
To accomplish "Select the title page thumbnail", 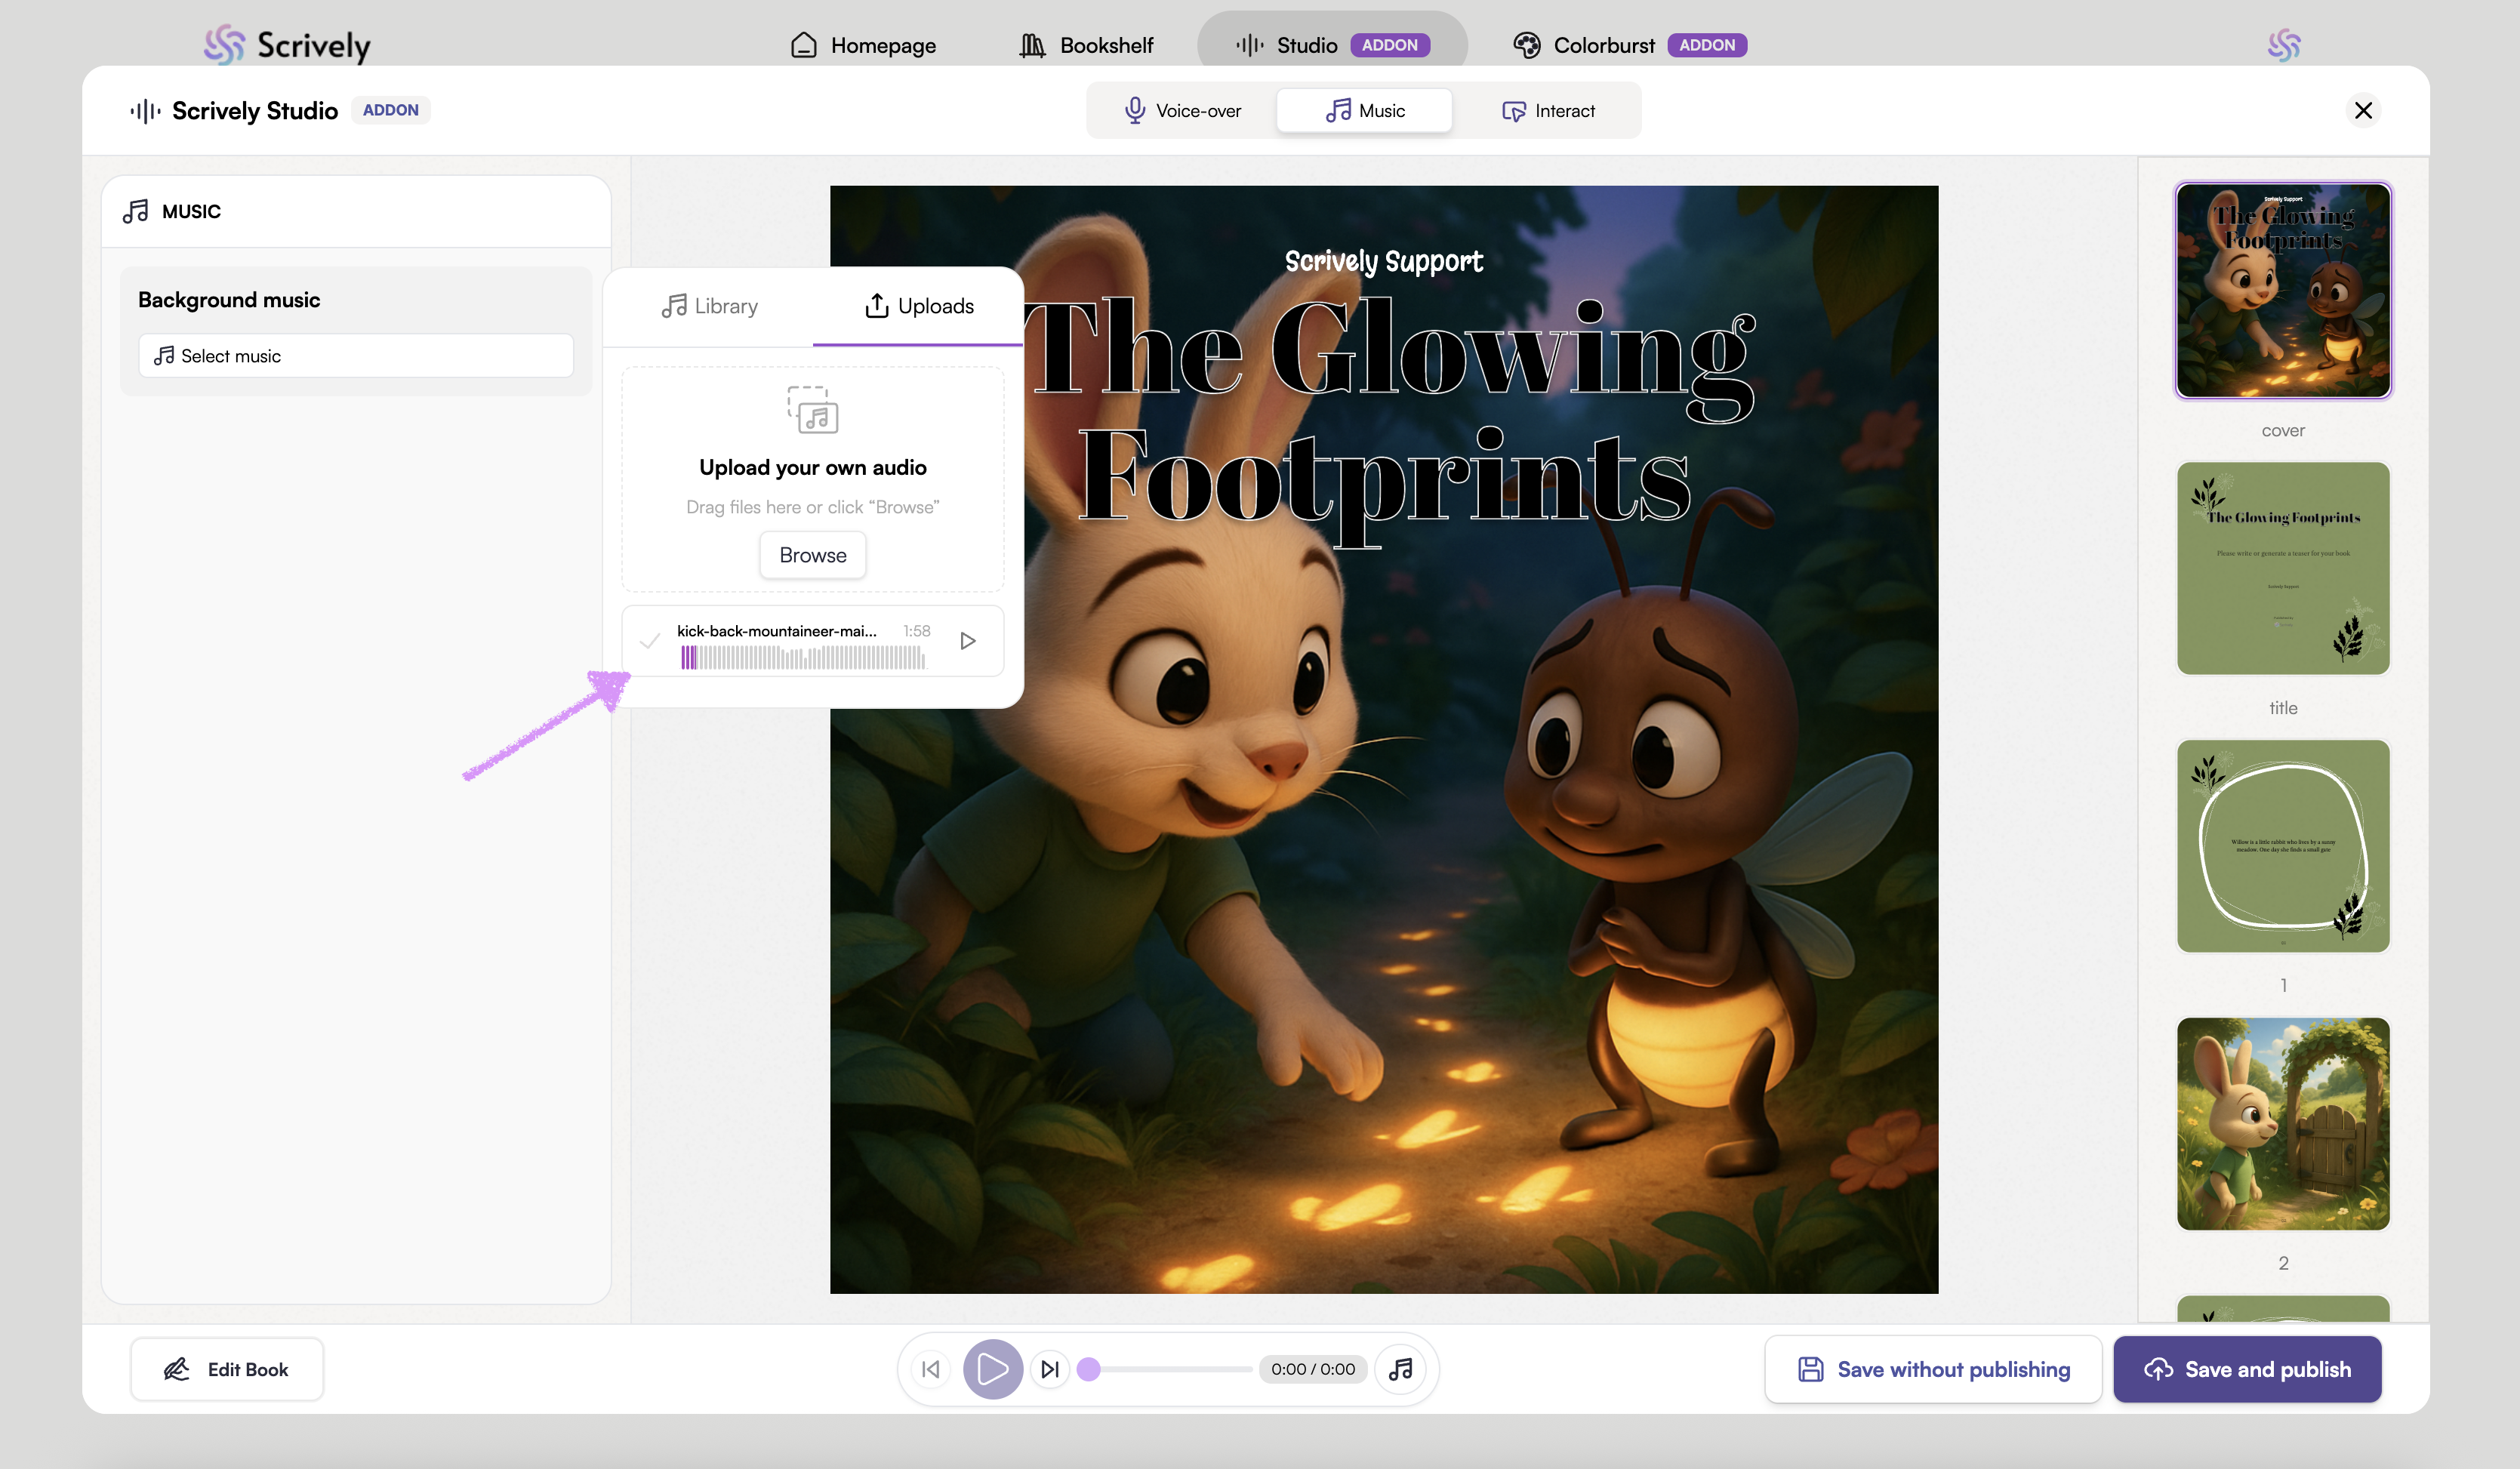I will [x=2282, y=568].
